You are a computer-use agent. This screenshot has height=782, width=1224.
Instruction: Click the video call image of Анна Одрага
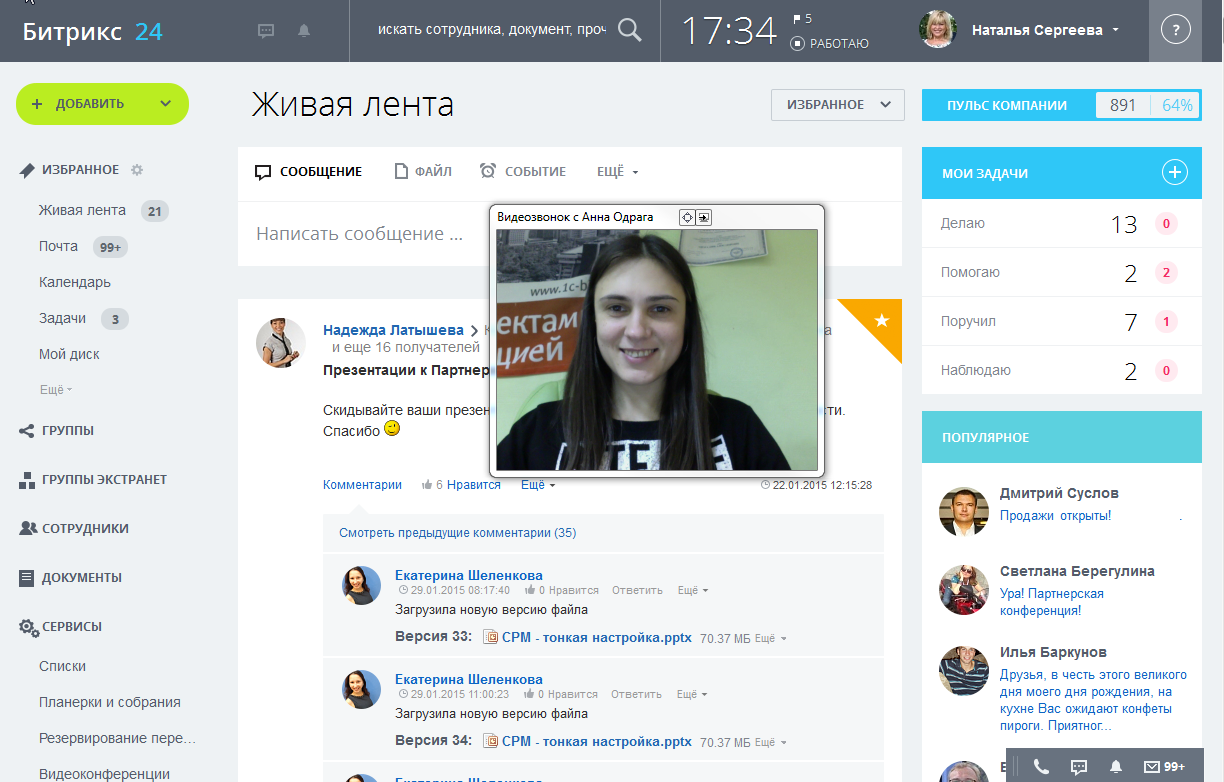(x=657, y=349)
